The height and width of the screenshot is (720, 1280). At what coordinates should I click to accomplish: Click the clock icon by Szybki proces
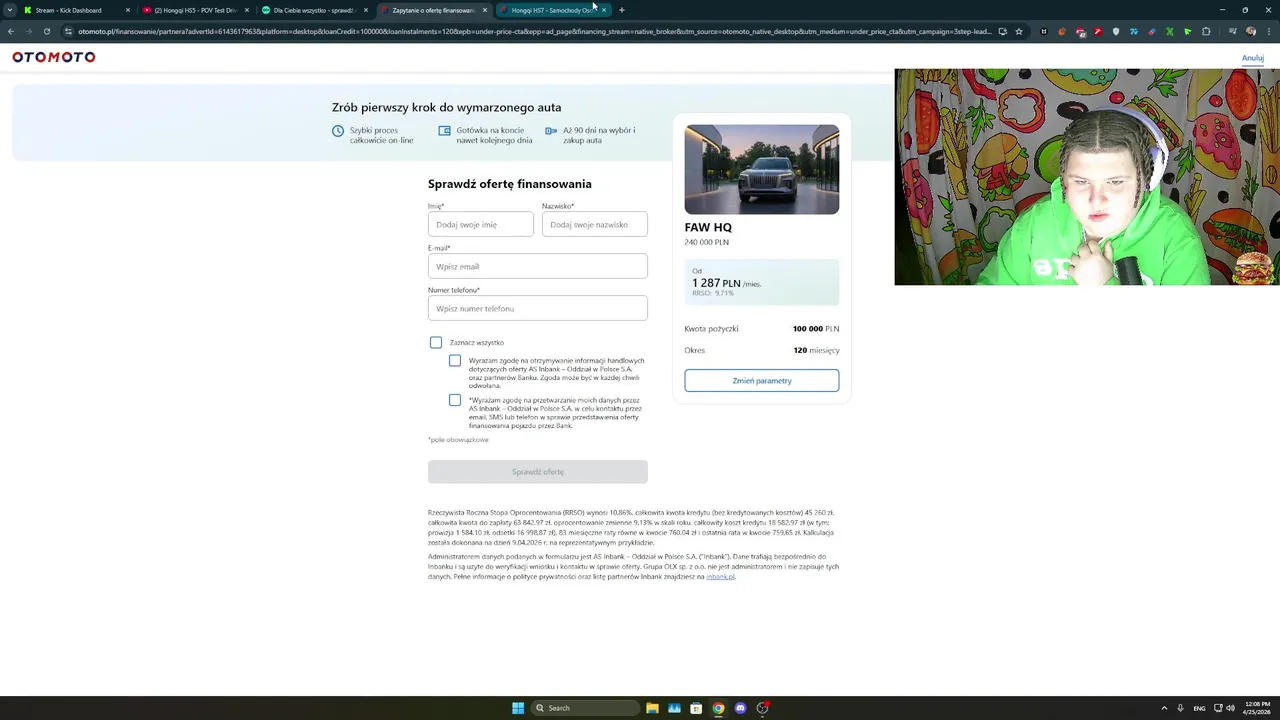pos(338,131)
